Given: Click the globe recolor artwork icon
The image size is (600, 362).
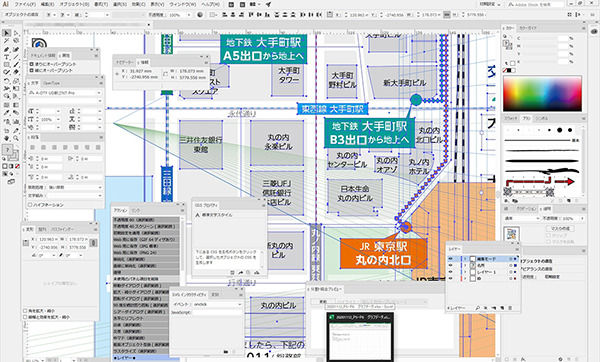Looking at the screenshot, I should pos(200,15).
